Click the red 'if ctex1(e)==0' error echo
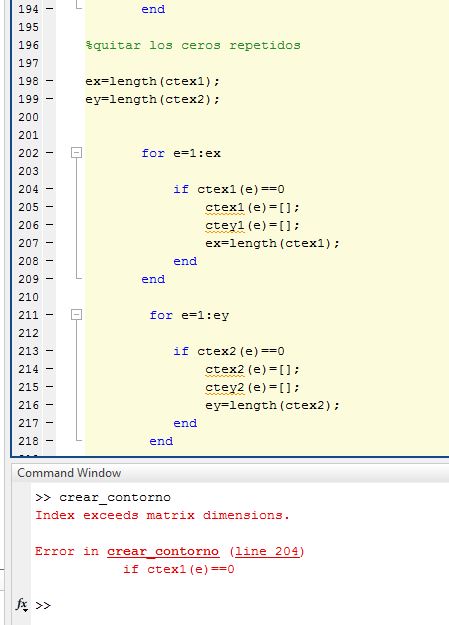Viewport: 449px width, 625px height. point(179,569)
